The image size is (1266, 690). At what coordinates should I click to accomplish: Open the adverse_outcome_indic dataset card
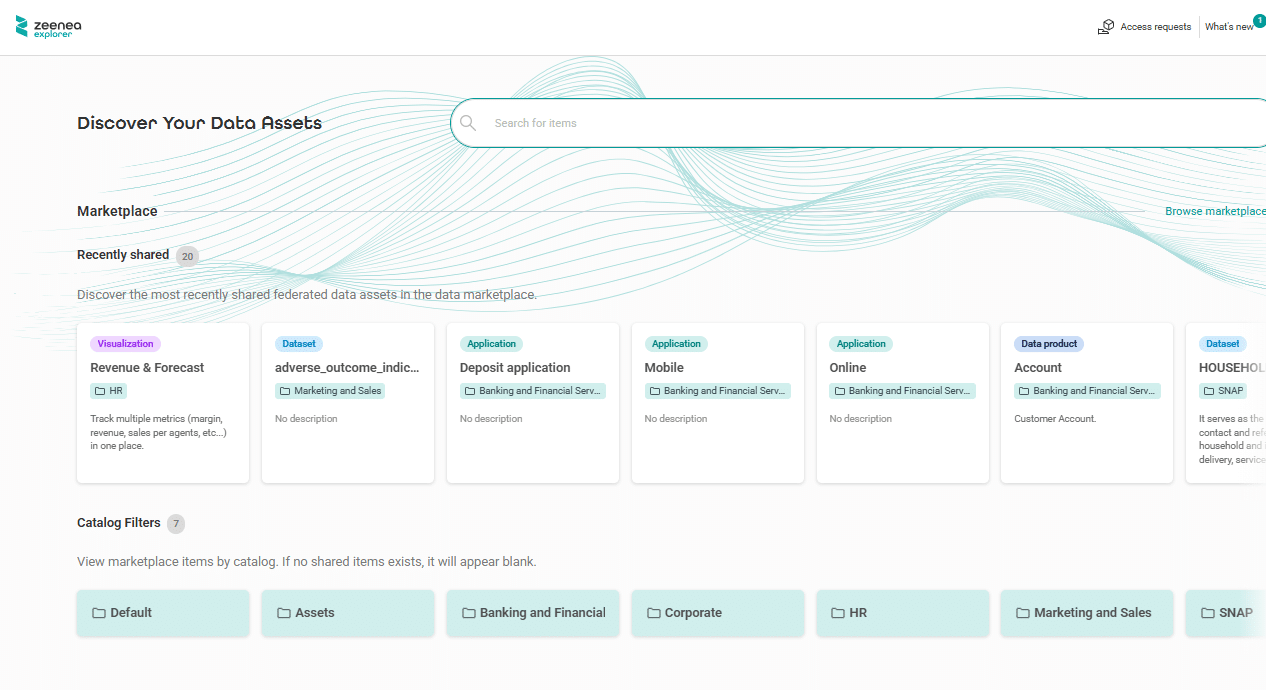[347, 403]
